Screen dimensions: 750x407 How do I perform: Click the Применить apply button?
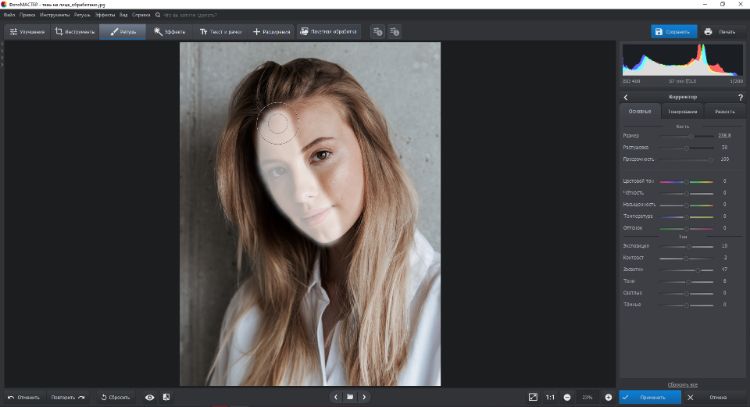[x=650, y=397]
